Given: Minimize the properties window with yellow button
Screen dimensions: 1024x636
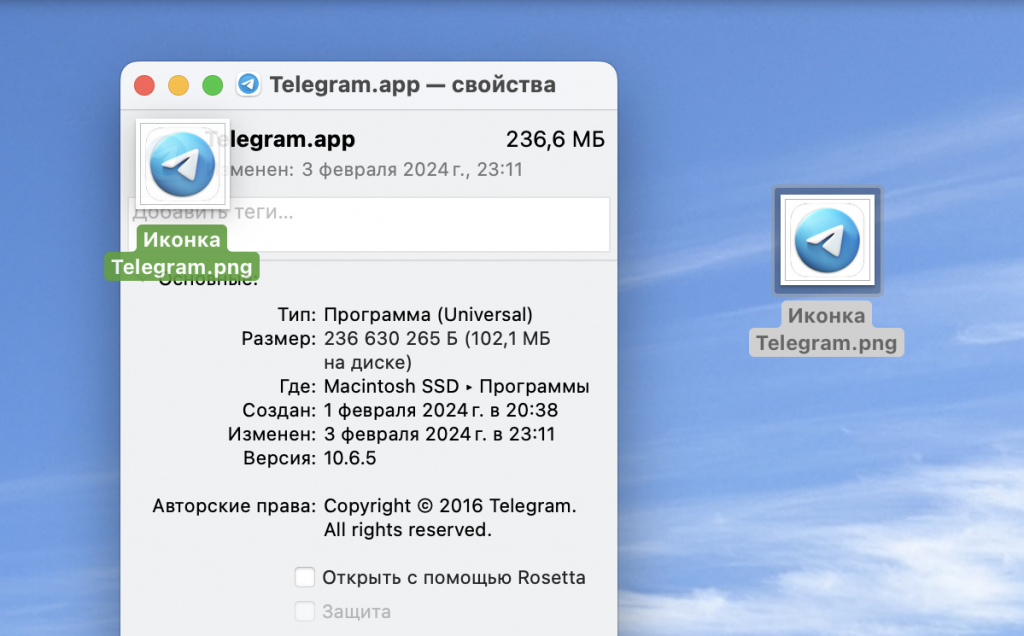Looking at the screenshot, I should [178, 85].
